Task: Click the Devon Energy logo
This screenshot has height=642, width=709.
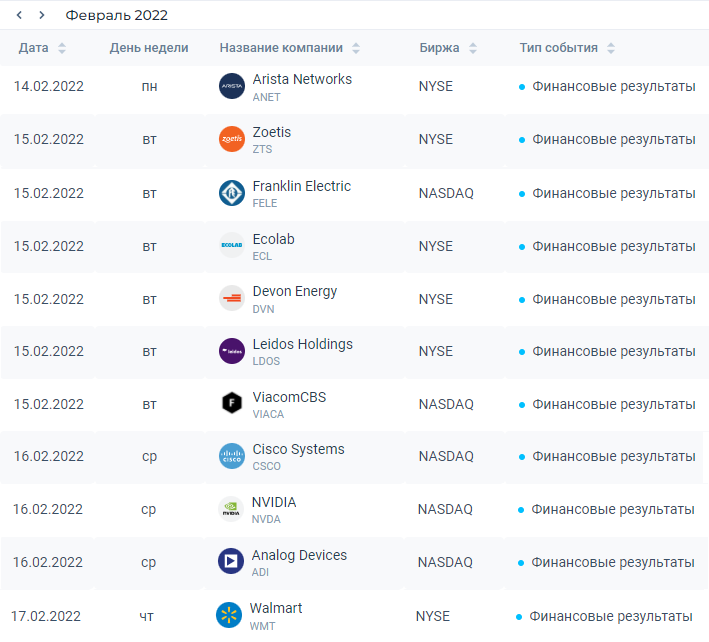Action: point(232,298)
